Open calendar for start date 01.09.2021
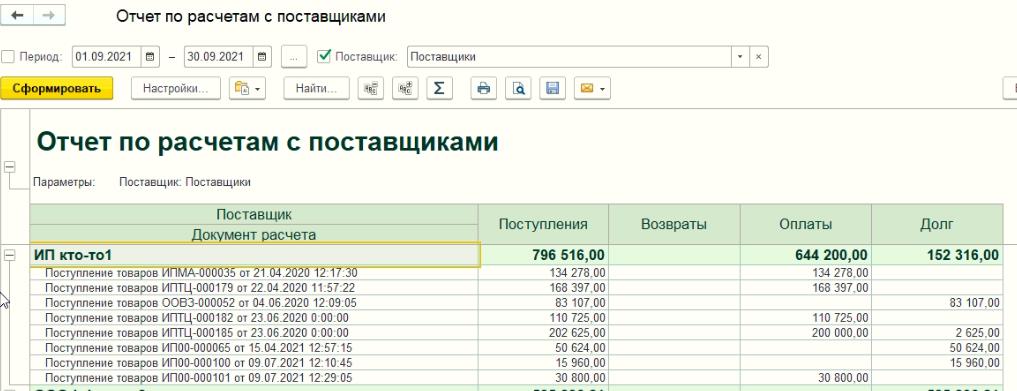 [150, 56]
